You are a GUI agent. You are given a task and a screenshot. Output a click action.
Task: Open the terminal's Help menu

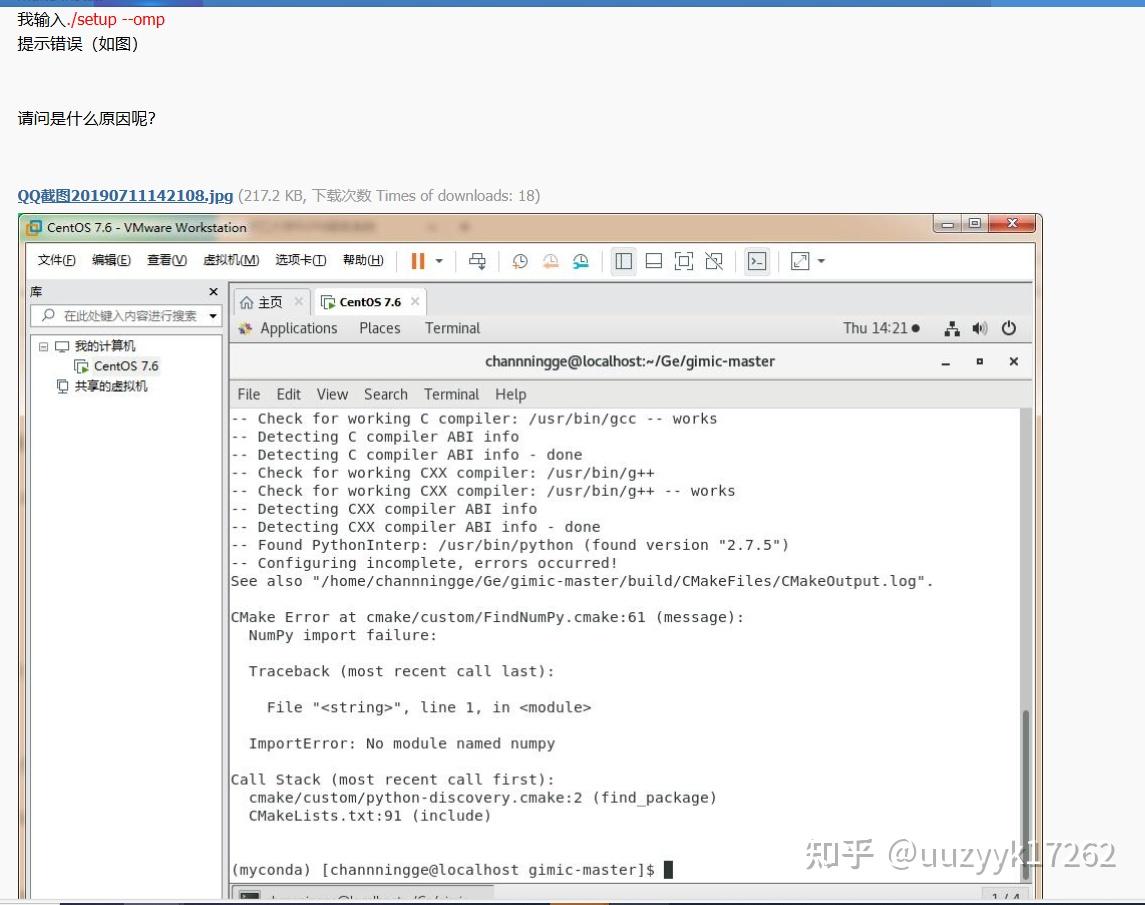[510, 394]
